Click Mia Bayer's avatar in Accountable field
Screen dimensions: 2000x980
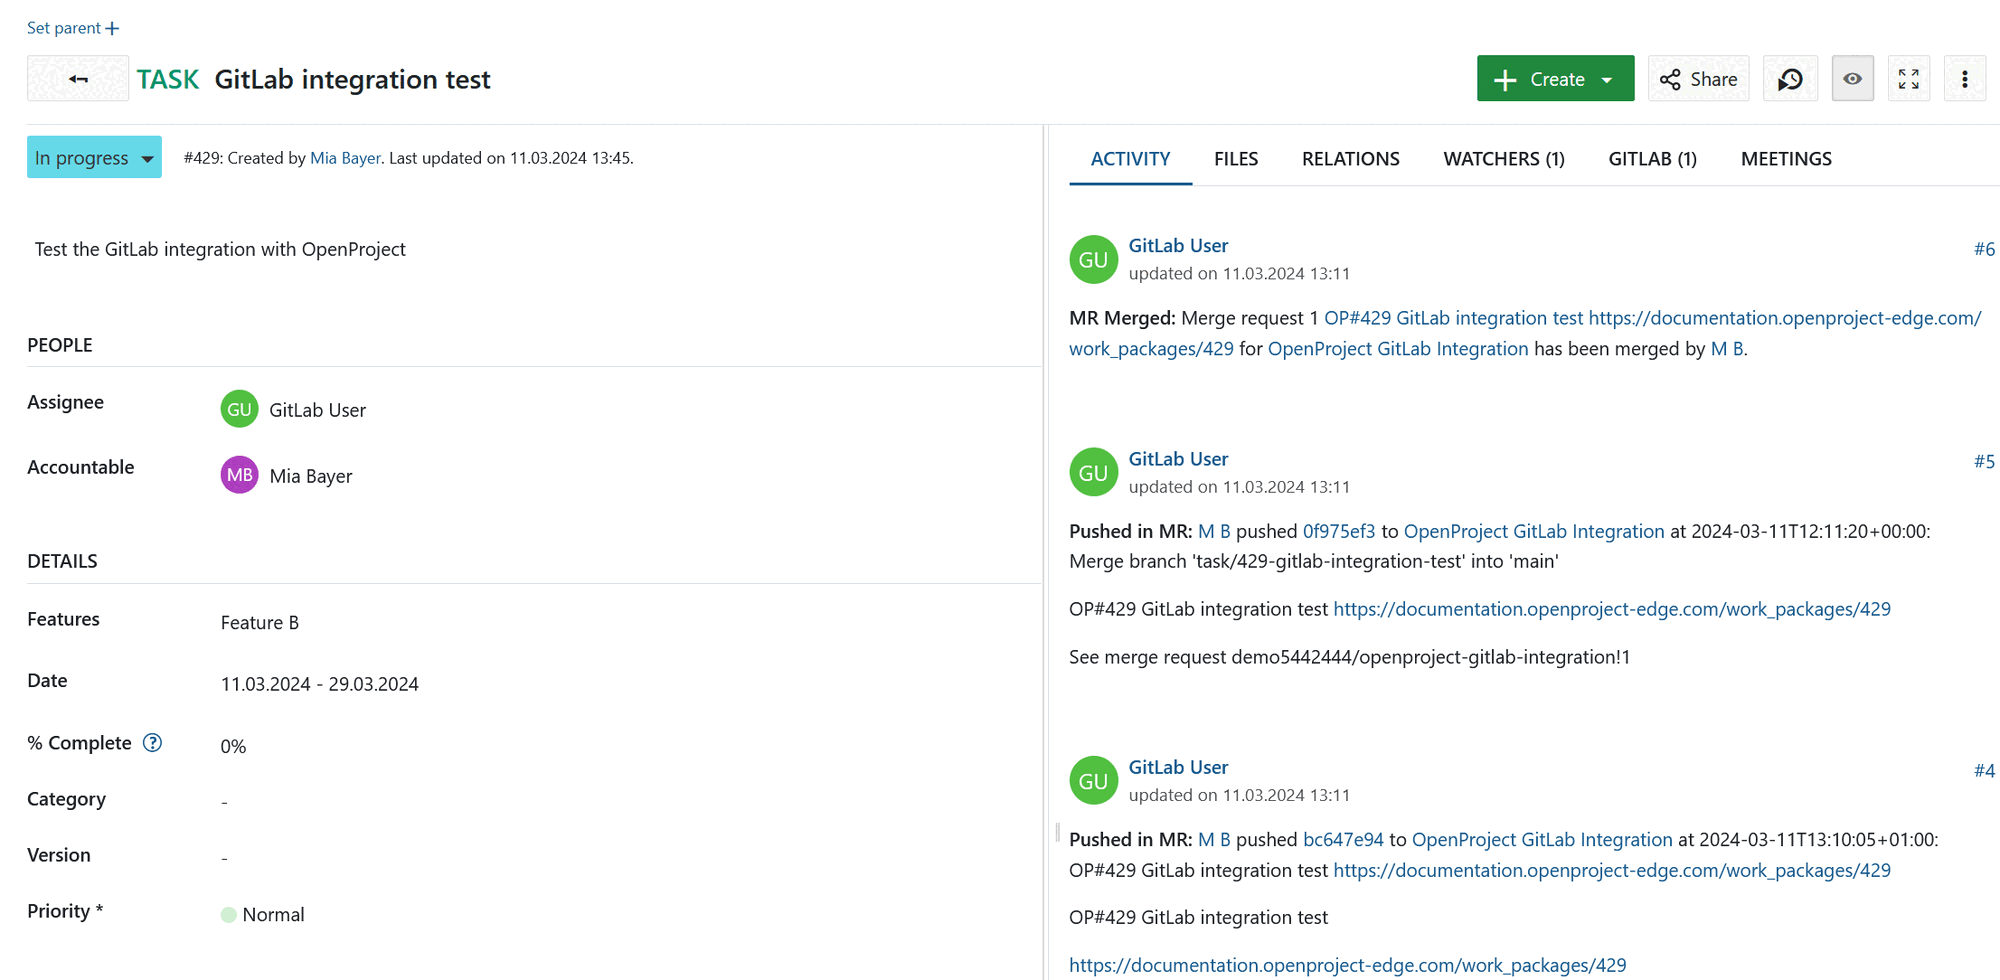(239, 474)
